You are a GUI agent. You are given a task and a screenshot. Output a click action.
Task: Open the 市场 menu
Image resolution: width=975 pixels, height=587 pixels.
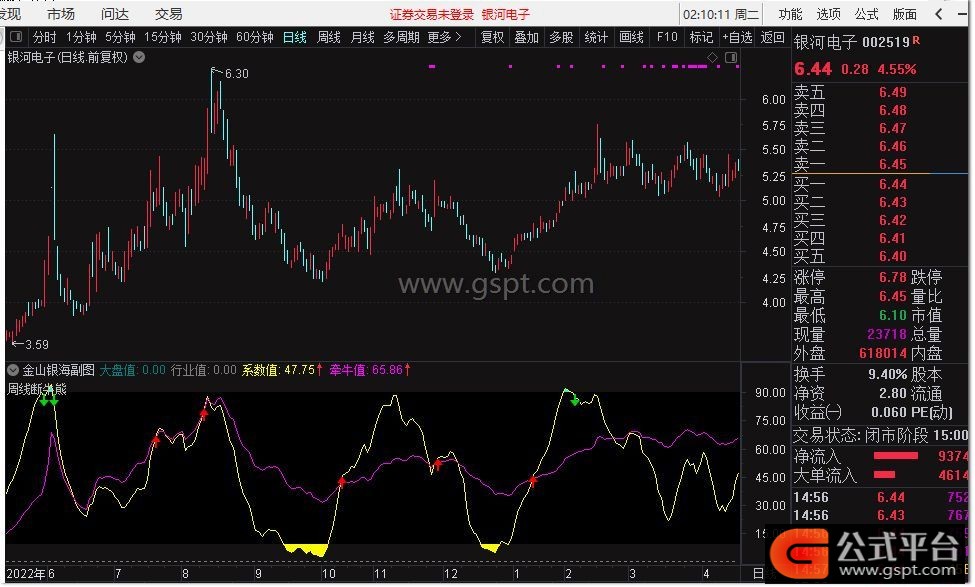60,14
